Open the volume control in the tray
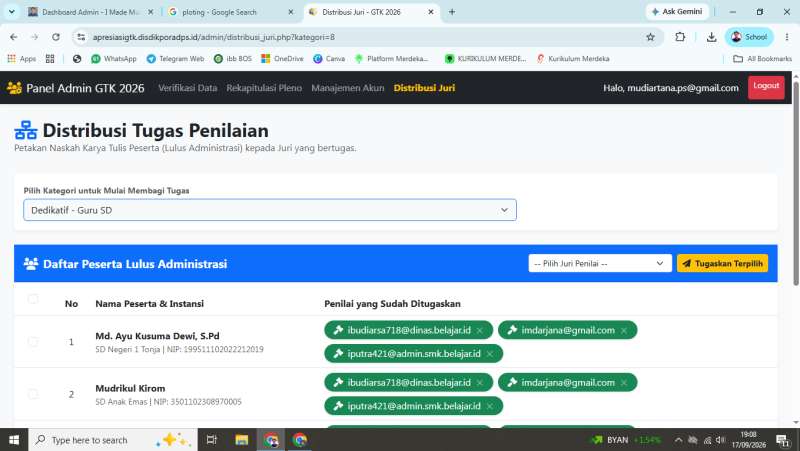Image resolution: width=800 pixels, height=451 pixels. 720,440
